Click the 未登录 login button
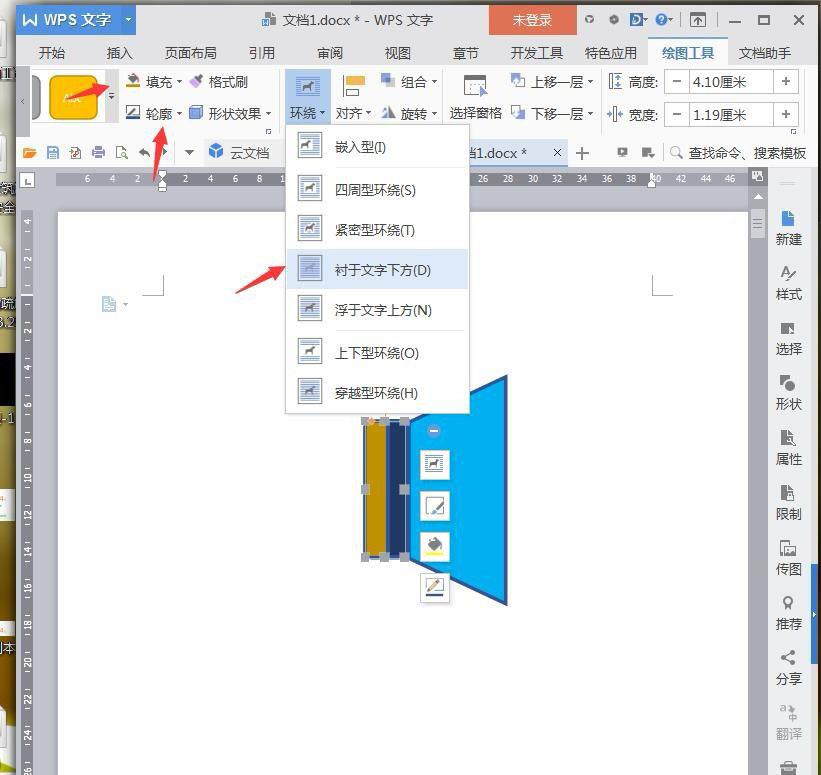Viewport: 821px width, 775px height. 531,19
